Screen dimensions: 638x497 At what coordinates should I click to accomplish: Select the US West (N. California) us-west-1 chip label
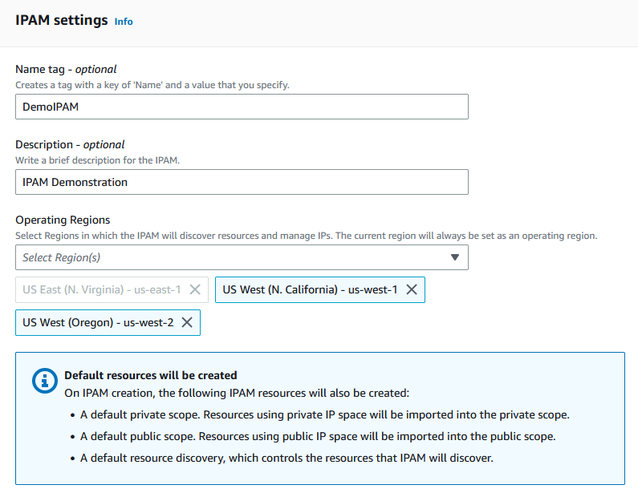pos(309,290)
